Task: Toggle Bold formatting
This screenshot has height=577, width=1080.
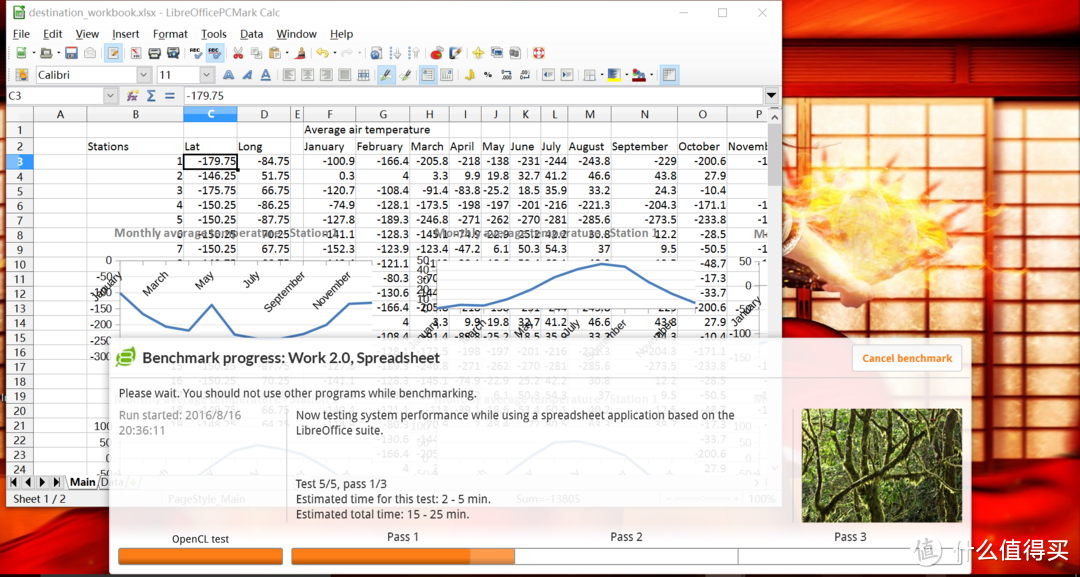Action: point(229,75)
